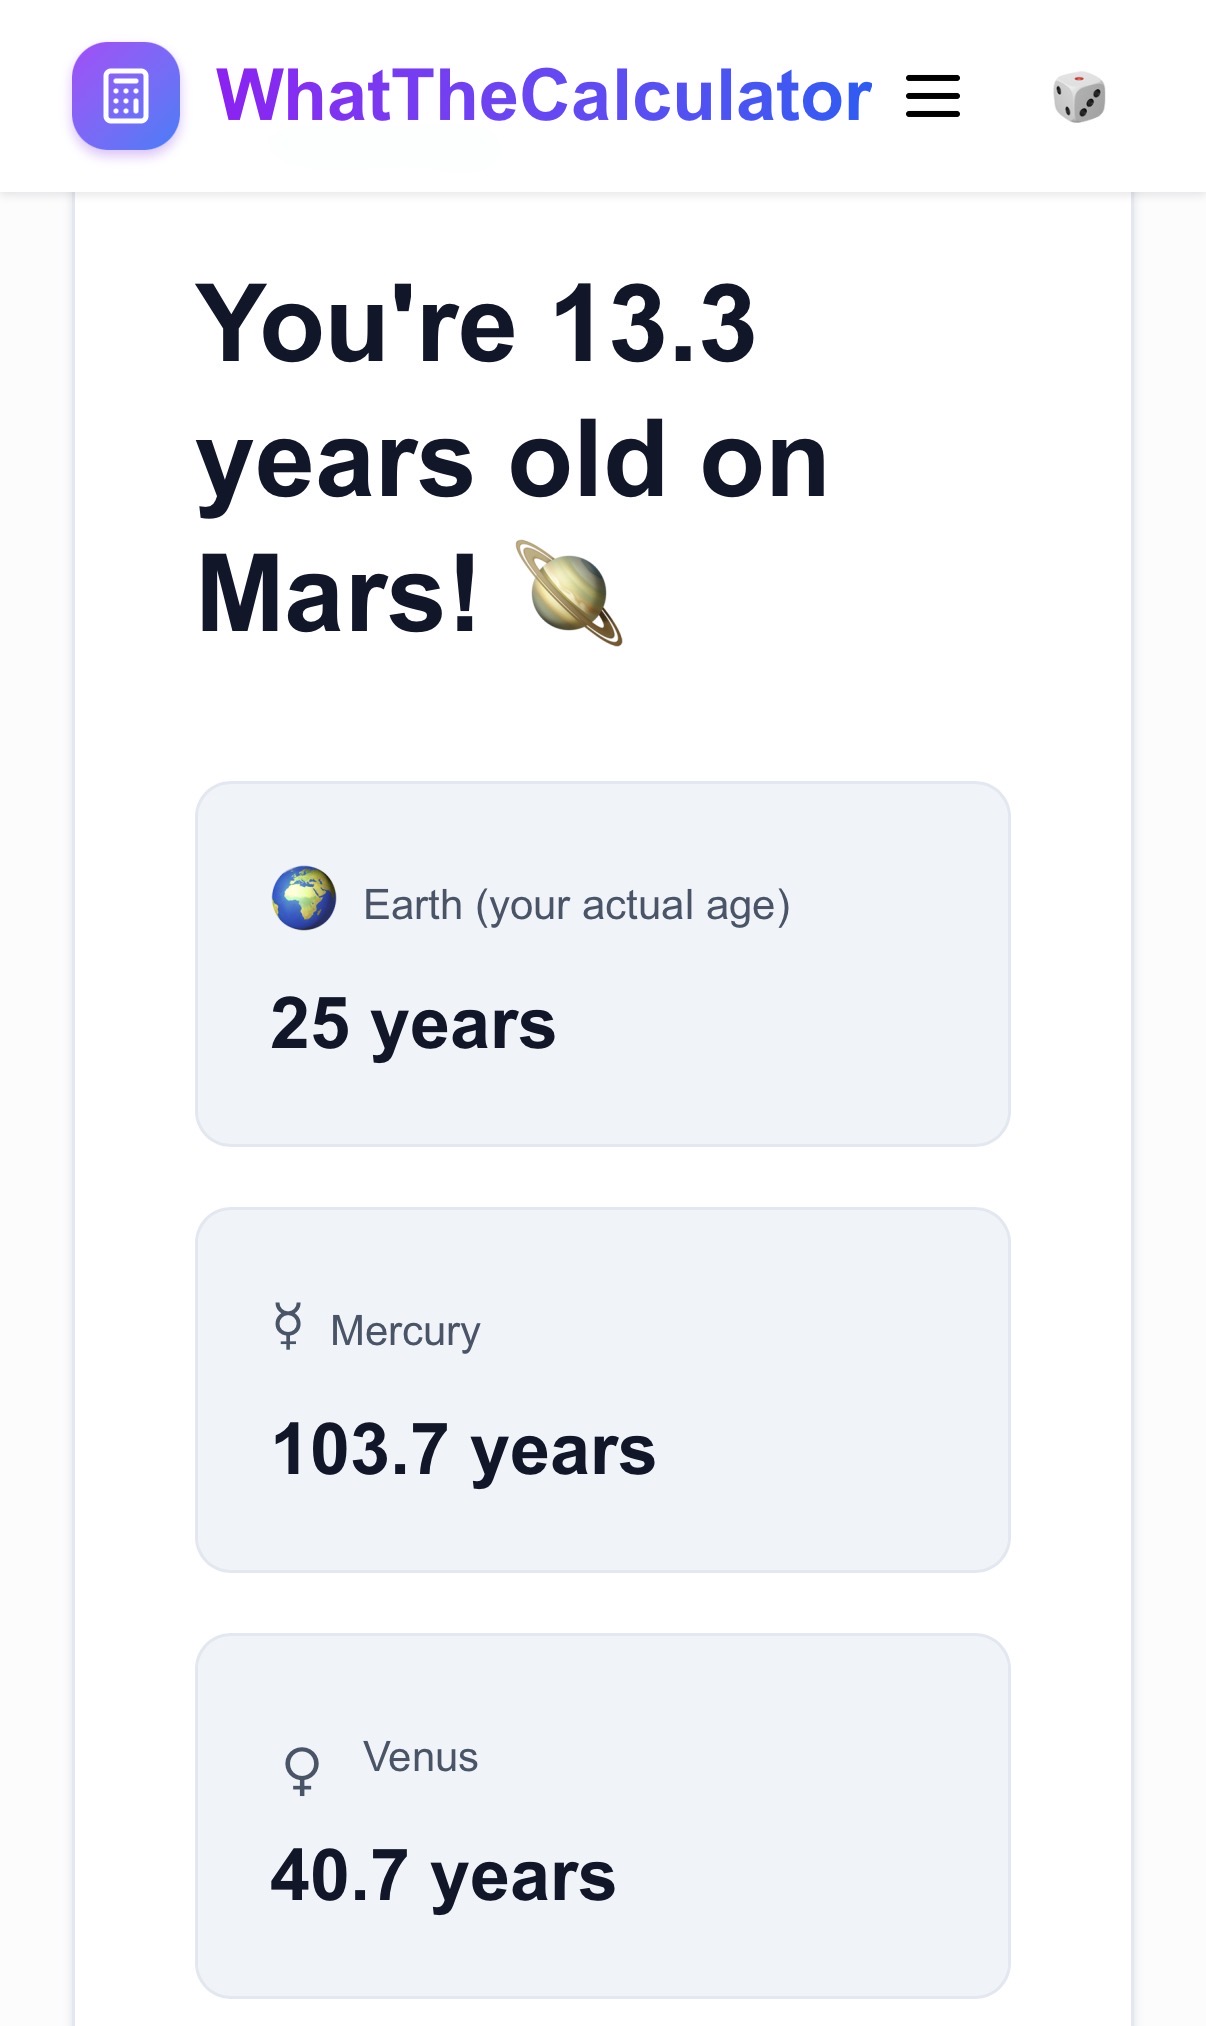
Task: Click the purple calculator logo icon
Action: 126,96
